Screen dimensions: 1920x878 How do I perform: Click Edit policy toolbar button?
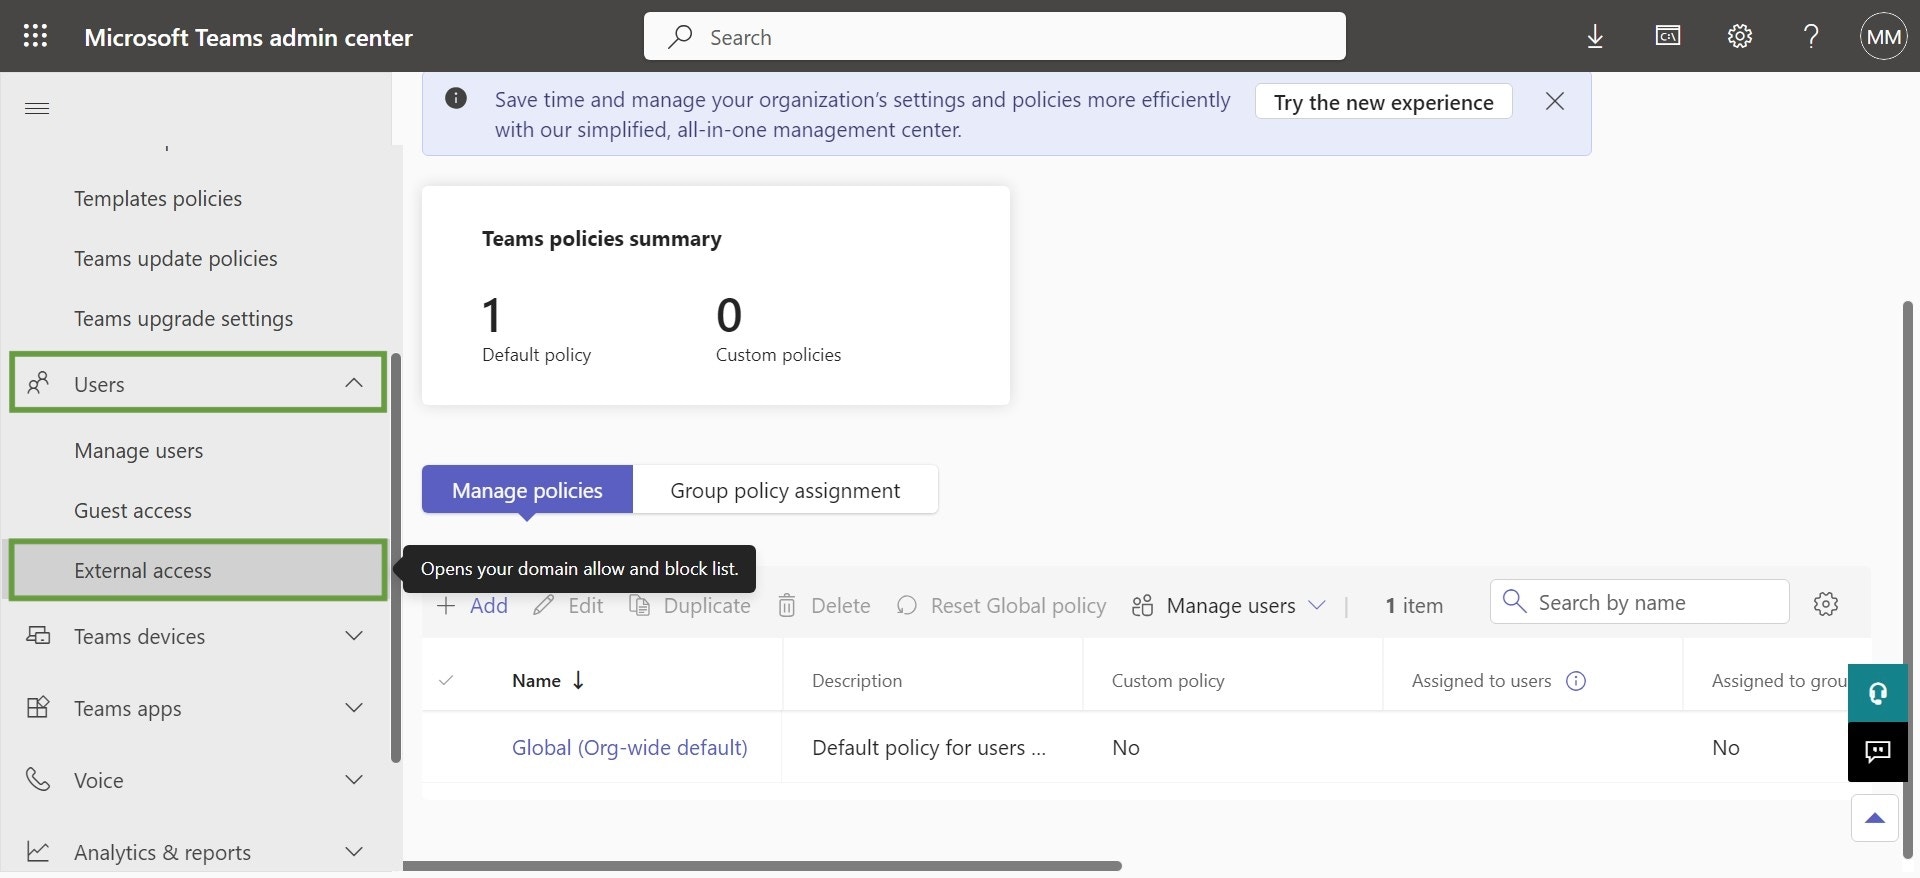[x=568, y=605]
